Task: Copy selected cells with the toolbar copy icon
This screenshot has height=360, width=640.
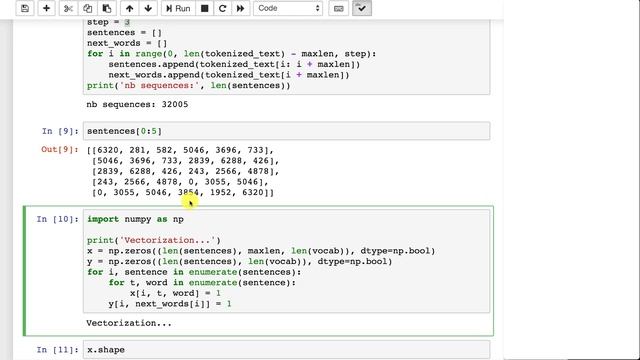Action: point(87,8)
